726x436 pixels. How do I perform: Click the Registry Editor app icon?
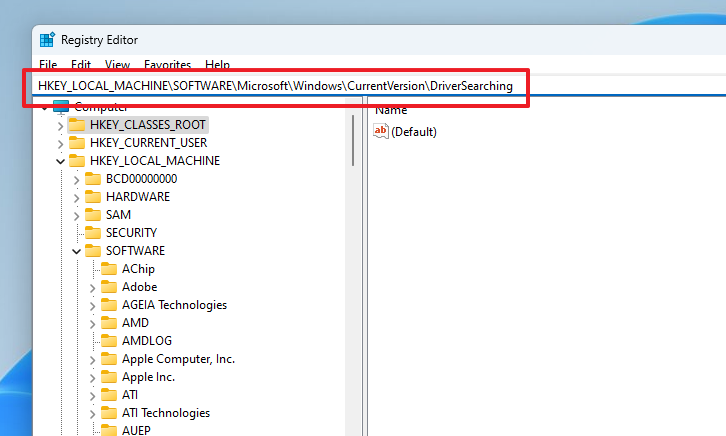(47, 40)
